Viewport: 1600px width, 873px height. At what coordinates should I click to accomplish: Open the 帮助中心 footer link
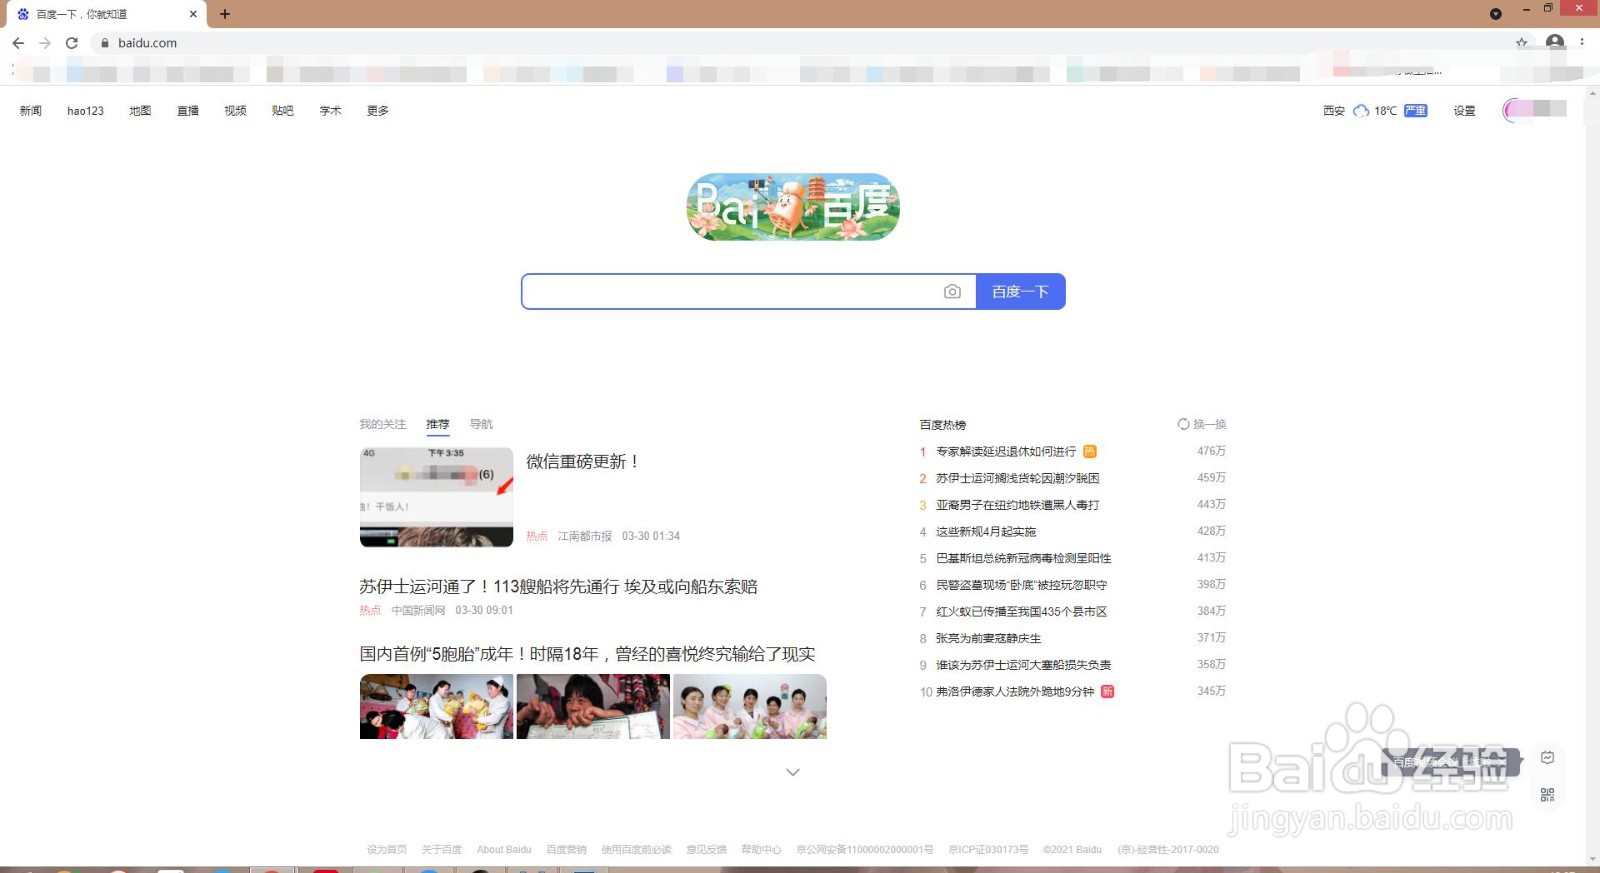point(761,850)
